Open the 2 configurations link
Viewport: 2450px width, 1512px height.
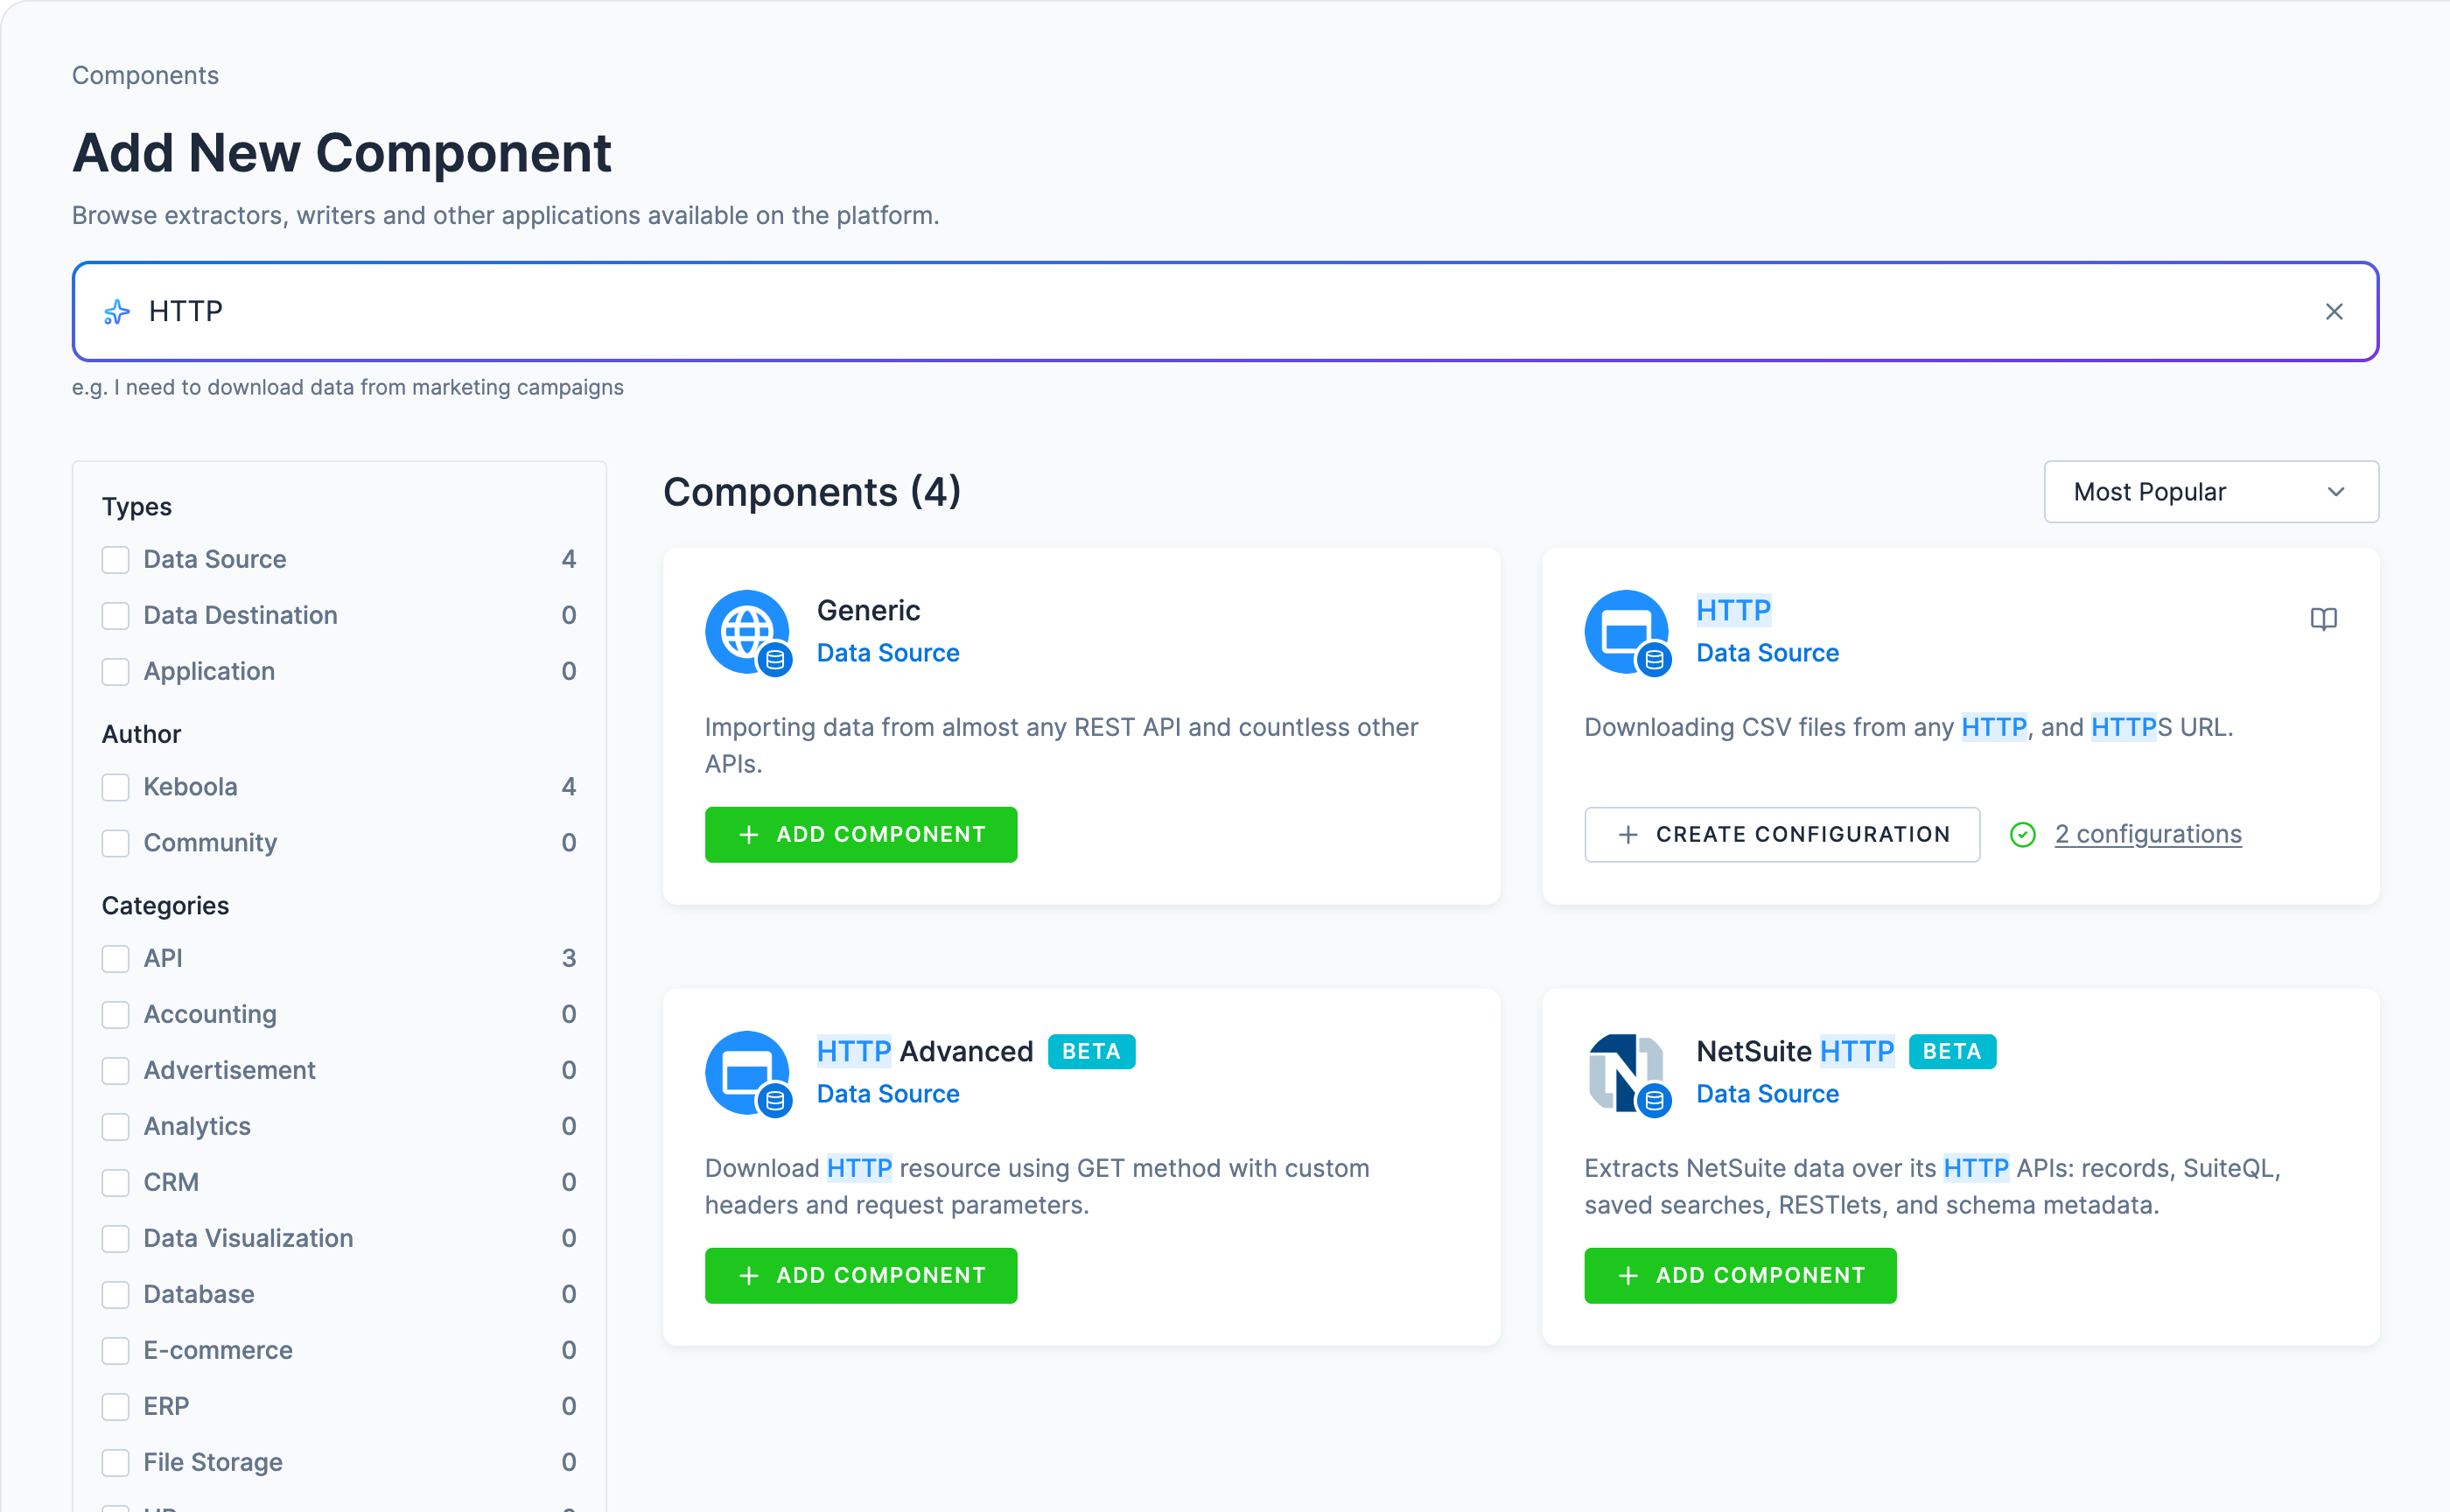coord(2148,834)
